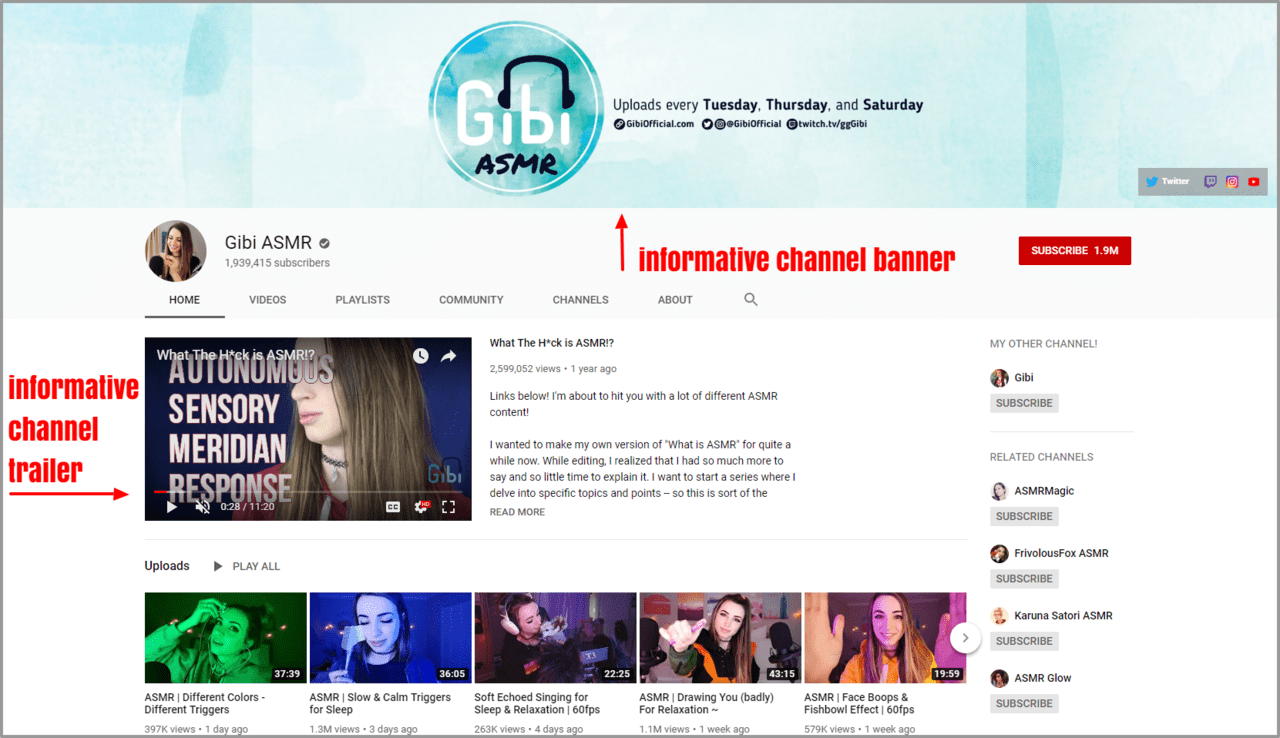Show next uploads with right chevron
This screenshot has width=1280, height=738.
coord(965,637)
